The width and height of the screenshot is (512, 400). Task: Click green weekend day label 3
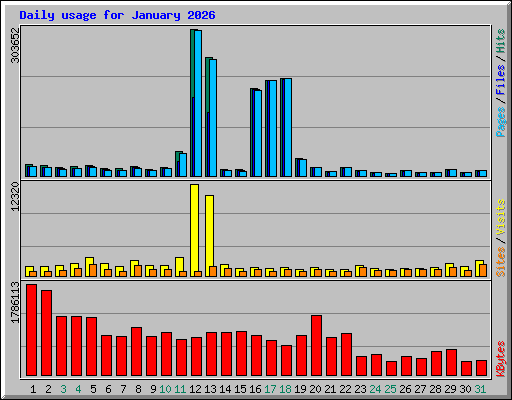63,389
